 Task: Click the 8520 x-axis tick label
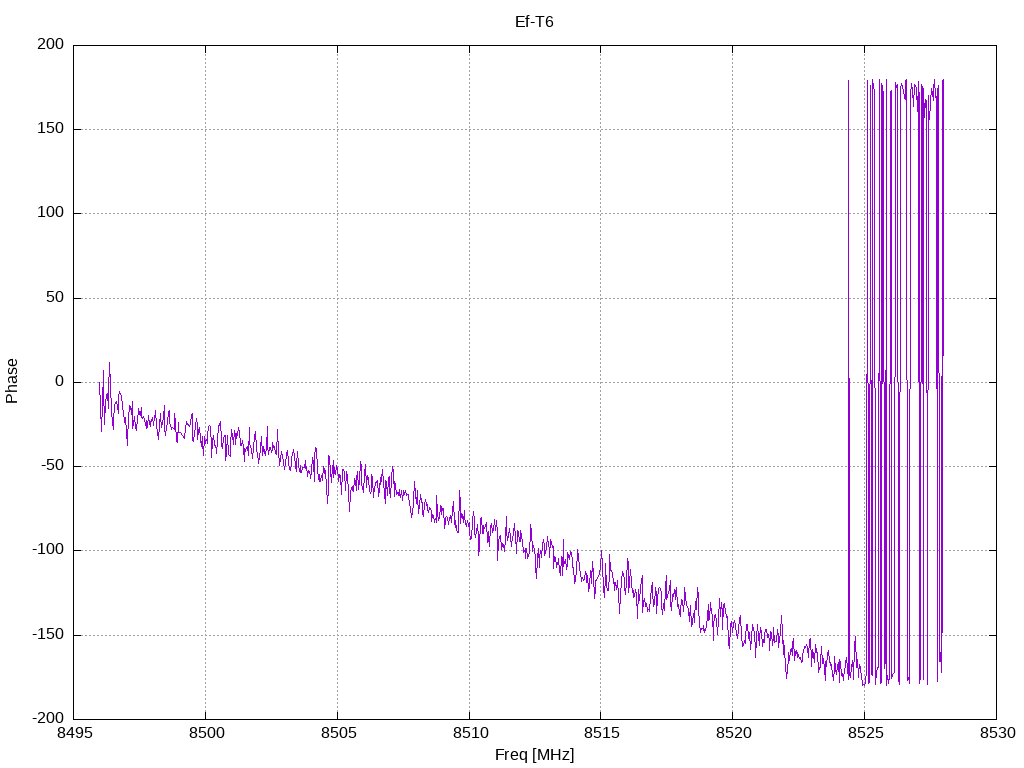coord(733,733)
